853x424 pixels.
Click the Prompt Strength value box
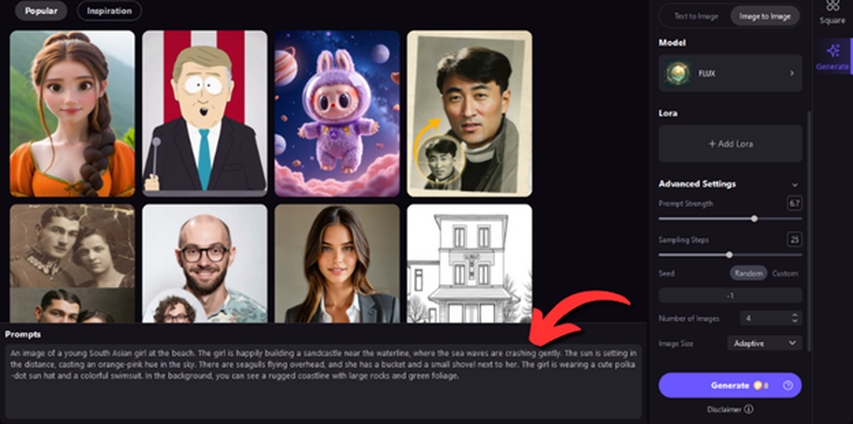tap(794, 204)
